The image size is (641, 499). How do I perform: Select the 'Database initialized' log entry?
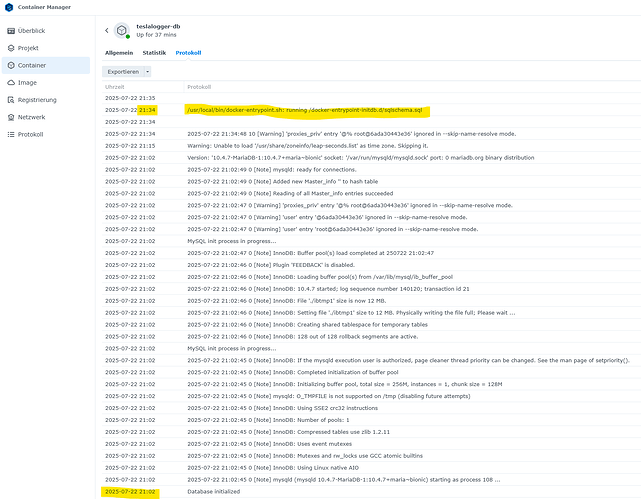pos(371,492)
